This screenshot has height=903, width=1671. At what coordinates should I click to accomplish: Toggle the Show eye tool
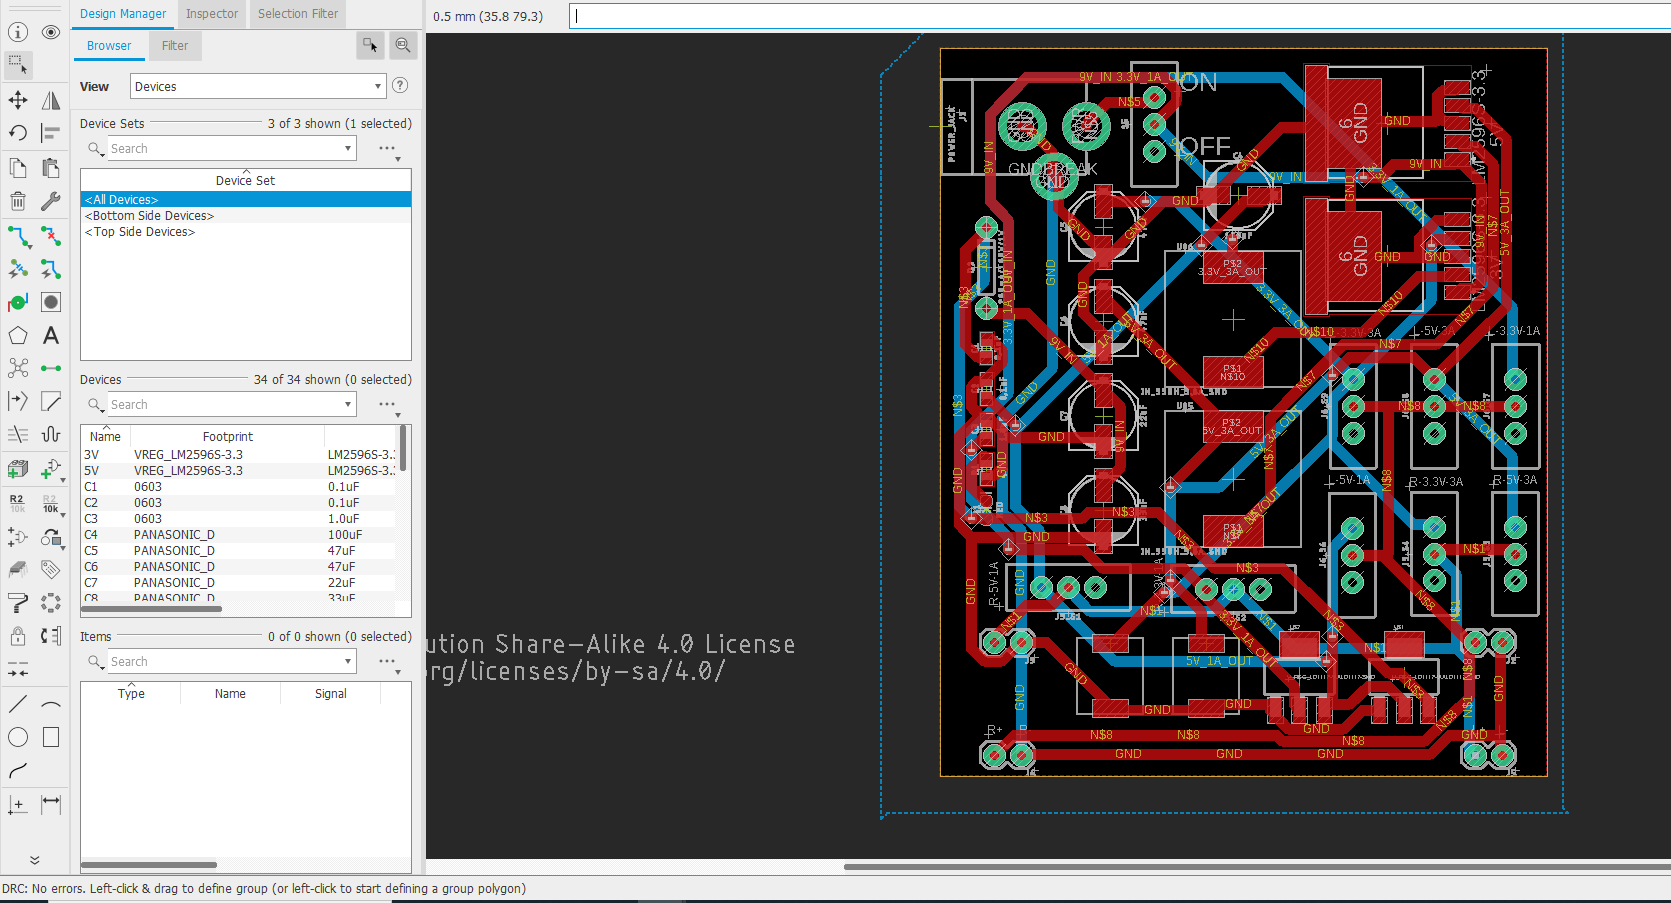tap(51, 31)
